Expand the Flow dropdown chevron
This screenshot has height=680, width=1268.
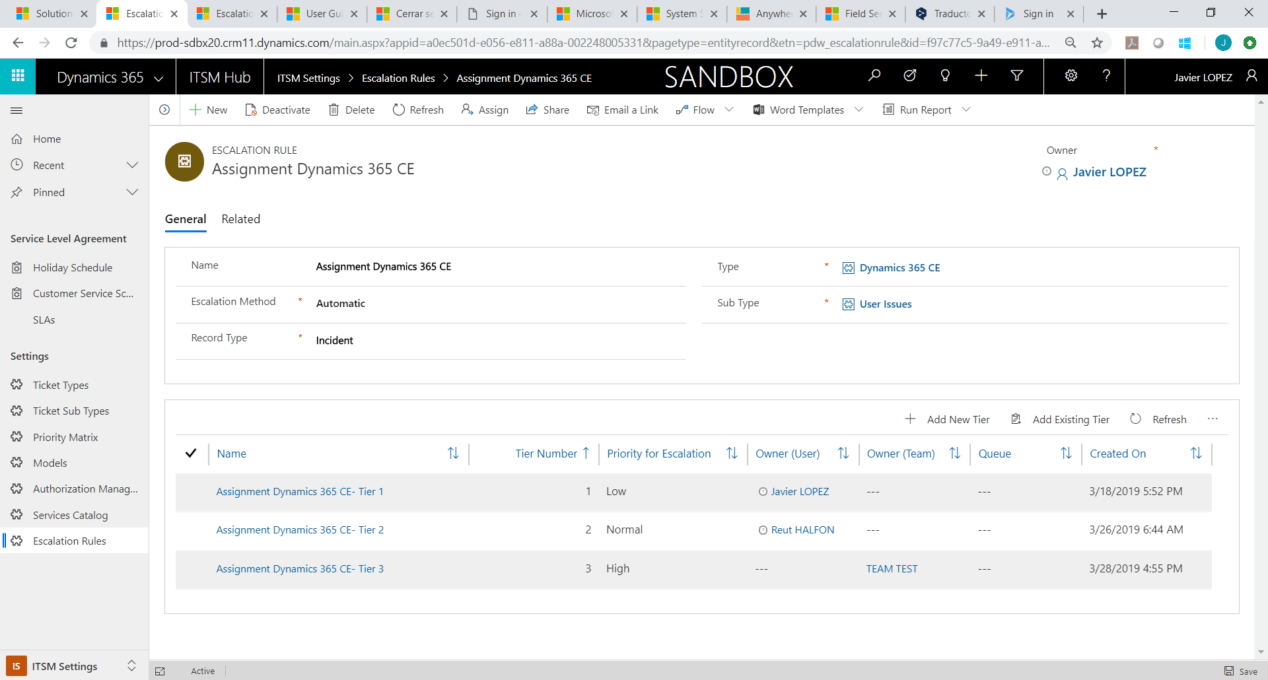[x=729, y=110]
